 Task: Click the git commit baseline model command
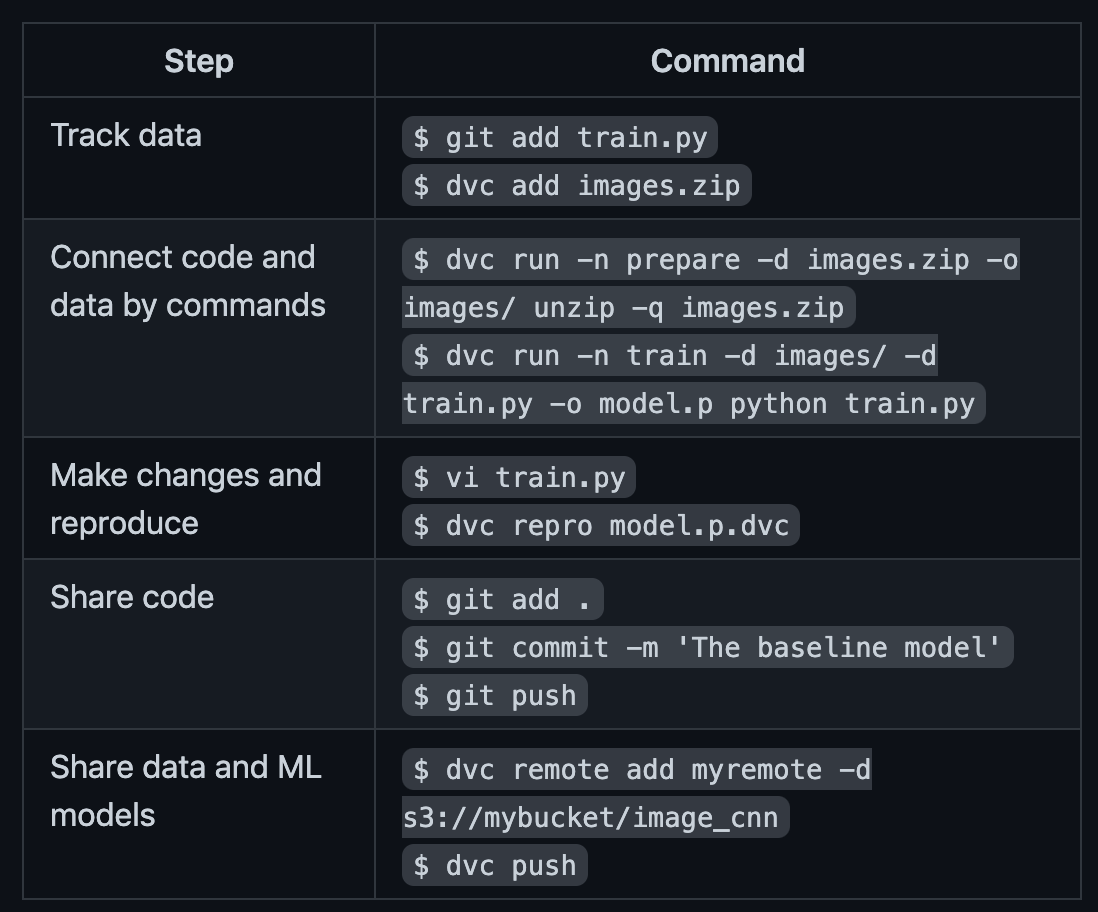coord(707,647)
